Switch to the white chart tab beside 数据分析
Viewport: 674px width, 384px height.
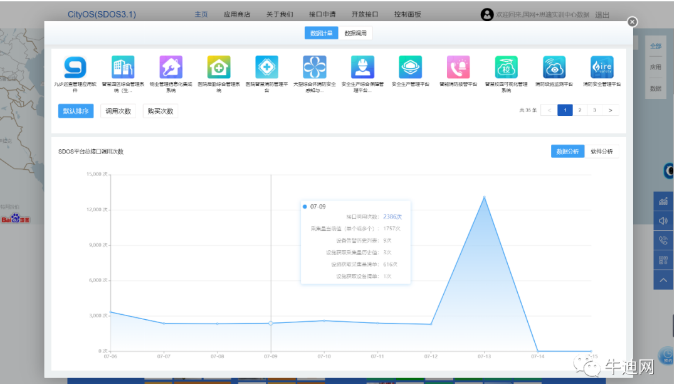(x=602, y=151)
